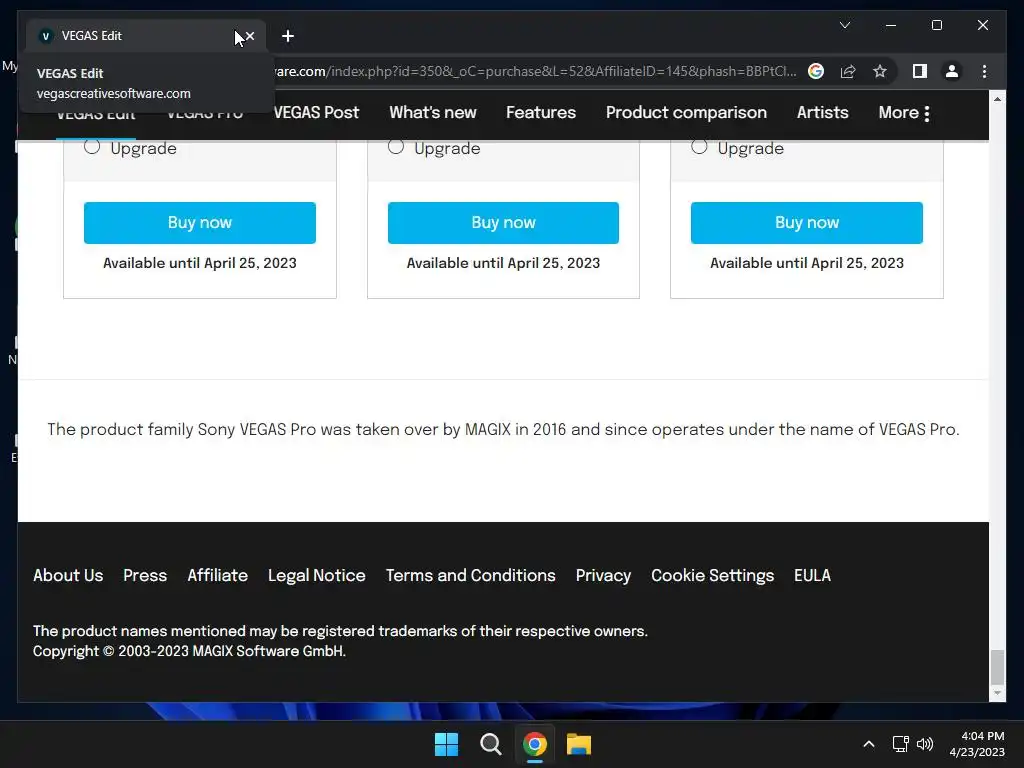Open the clock and date panel
1024x768 pixels.
tap(977, 744)
